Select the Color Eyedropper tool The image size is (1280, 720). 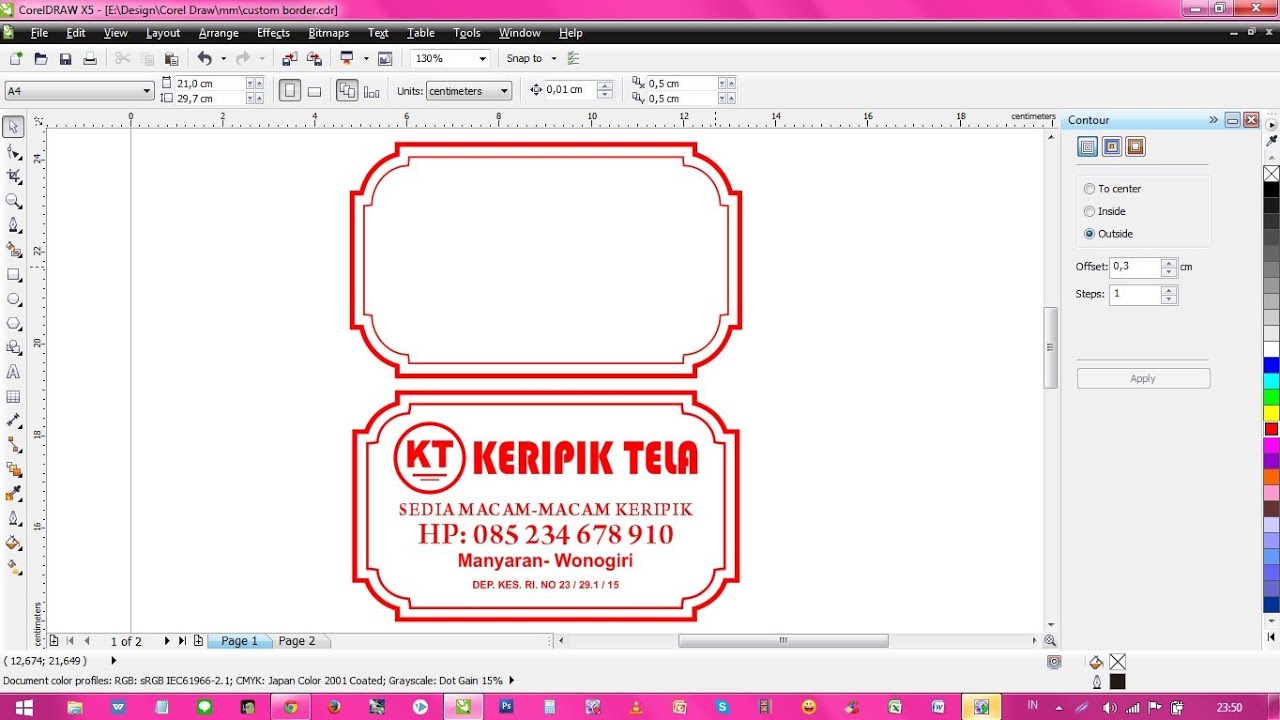pyautogui.click(x=13, y=494)
